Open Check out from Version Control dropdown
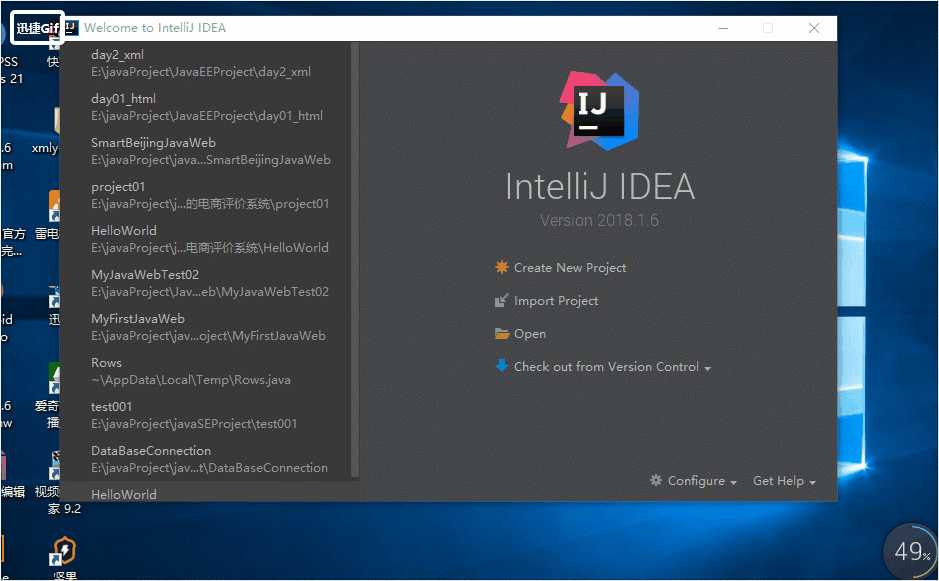The image size is (939, 581). pyautogui.click(x=611, y=367)
